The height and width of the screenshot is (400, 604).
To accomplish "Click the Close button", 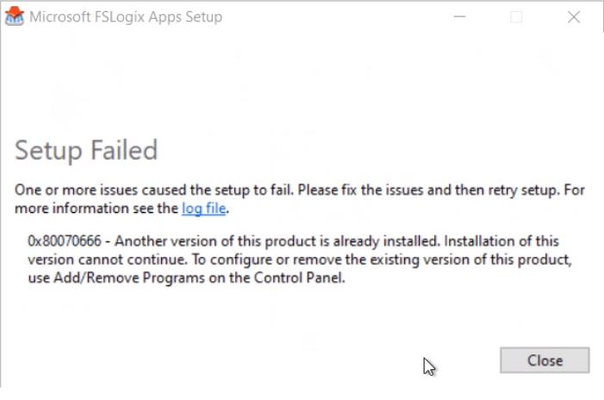I will [x=545, y=360].
